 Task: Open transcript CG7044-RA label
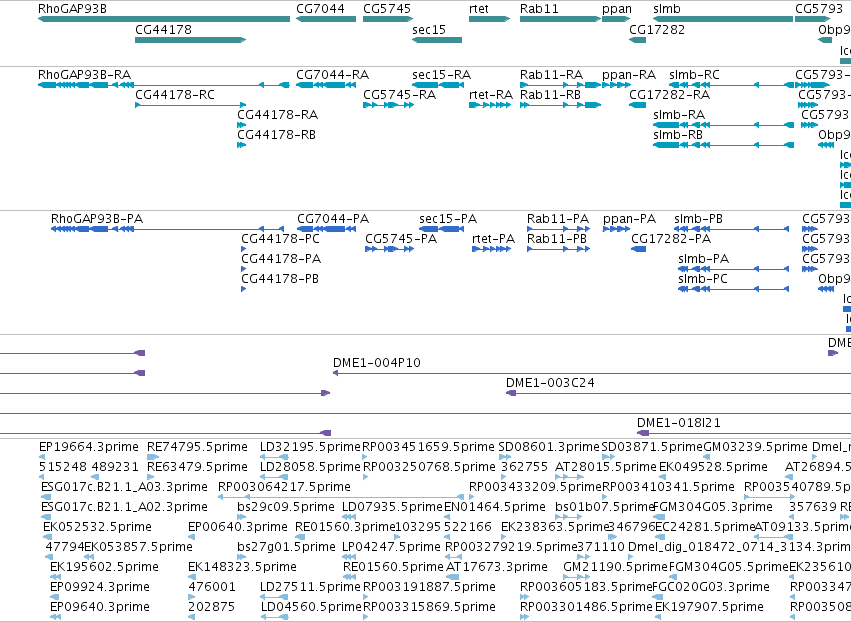[332, 74]
